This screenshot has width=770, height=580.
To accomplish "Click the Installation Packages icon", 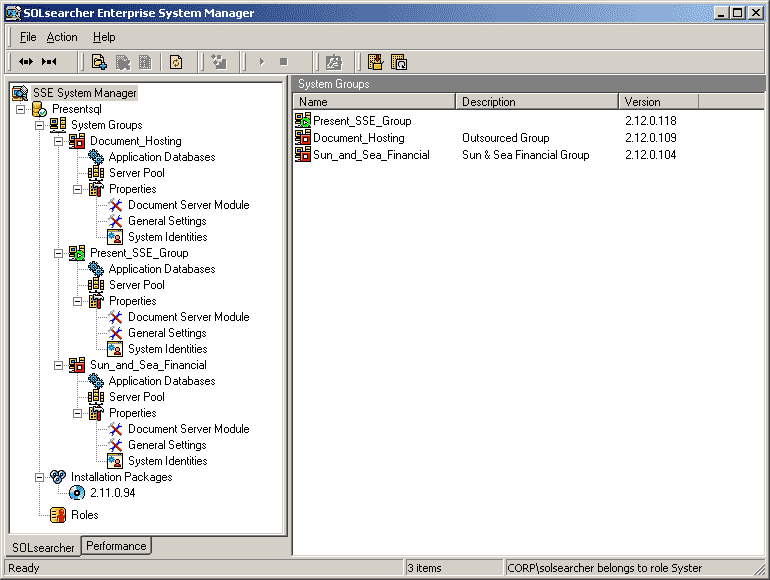I will point(58,476).
